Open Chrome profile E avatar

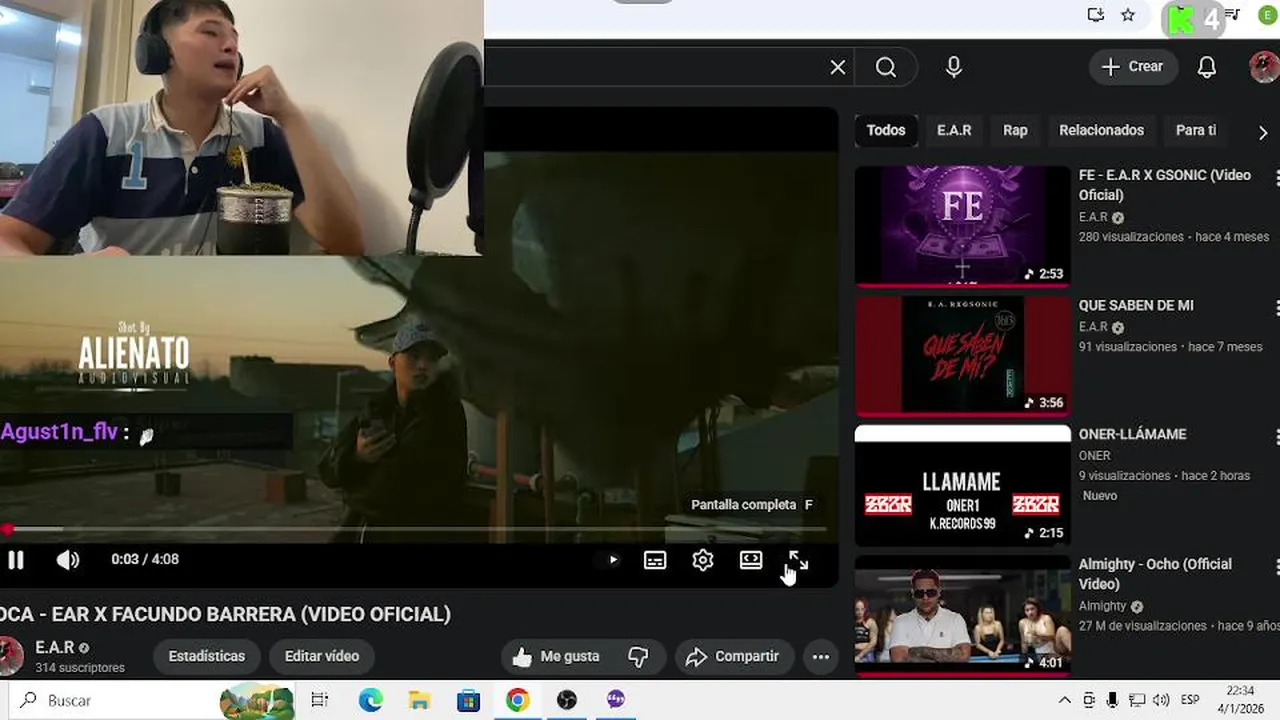1269,15
